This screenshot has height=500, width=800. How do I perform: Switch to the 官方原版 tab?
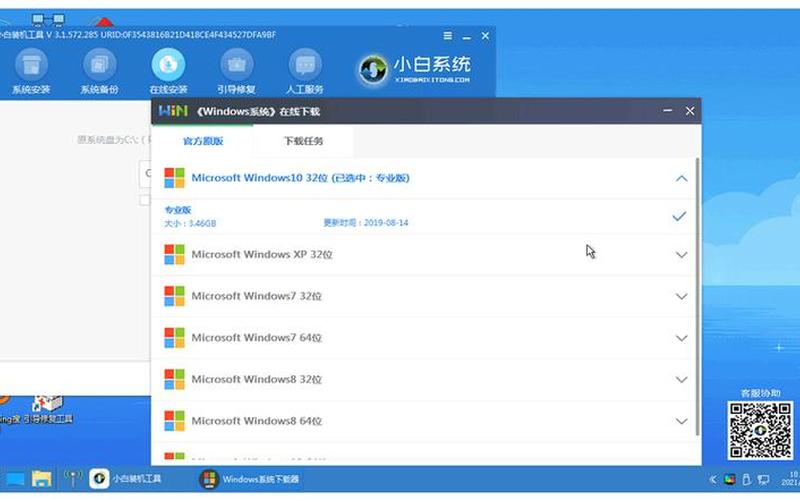click(x=203, y=141)
